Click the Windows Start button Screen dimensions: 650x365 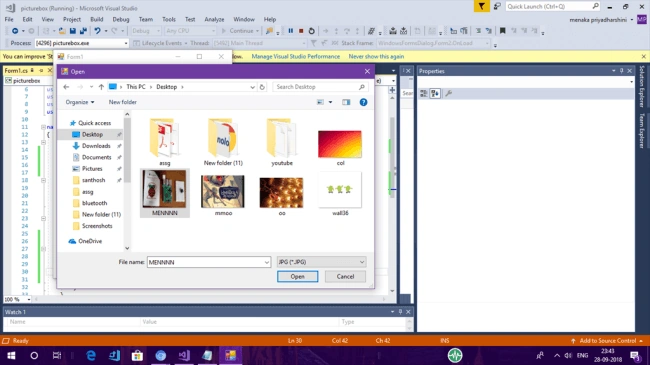click(11, 355)
